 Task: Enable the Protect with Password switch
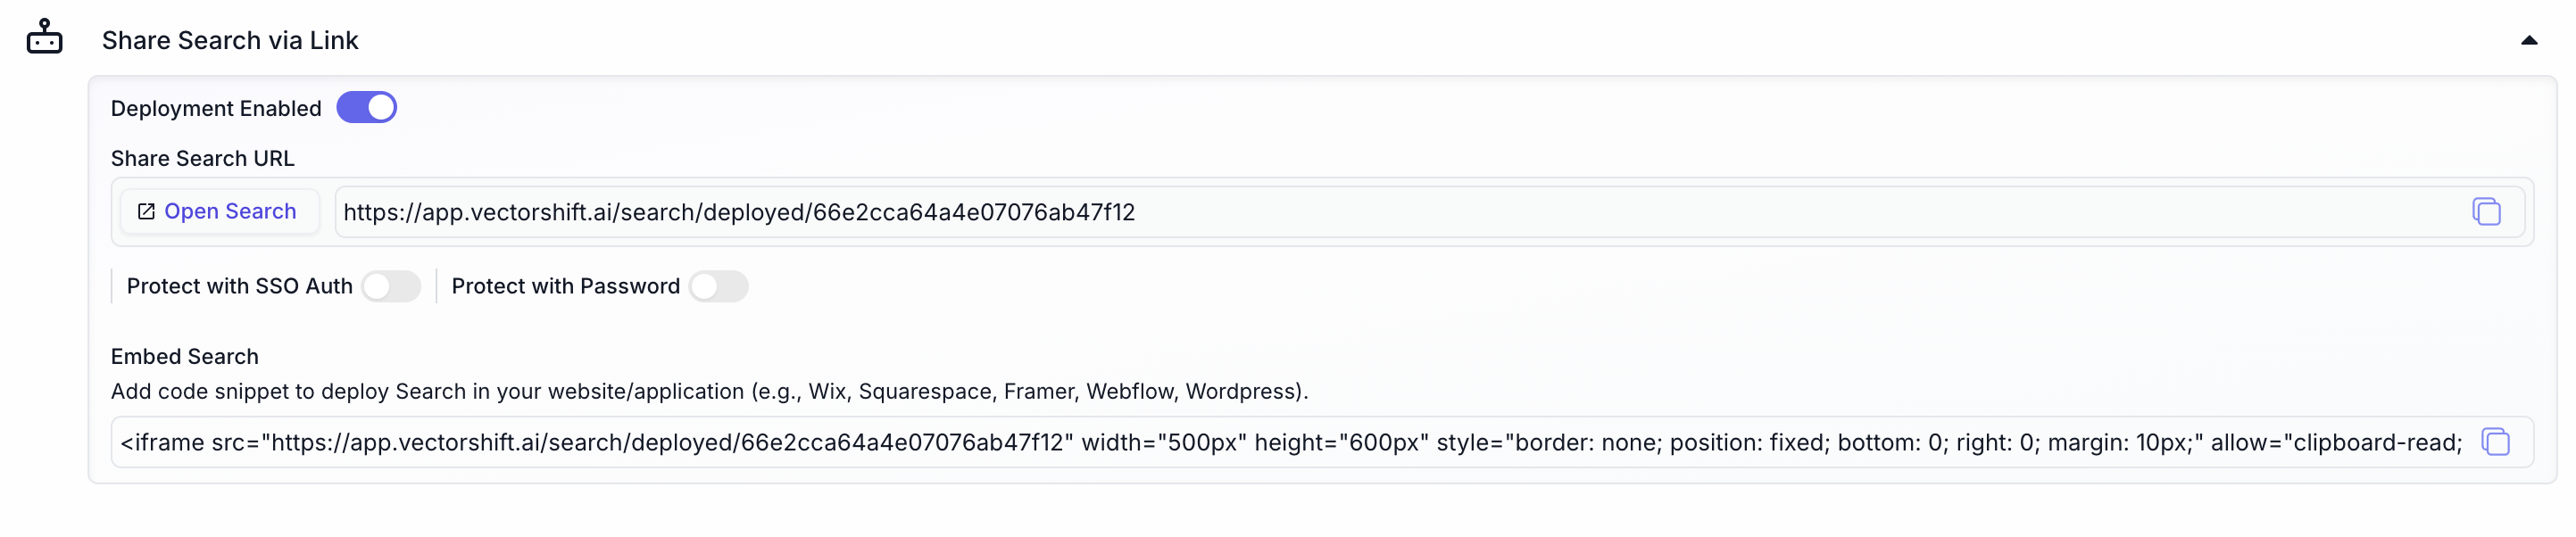click(x=718, y=287)
